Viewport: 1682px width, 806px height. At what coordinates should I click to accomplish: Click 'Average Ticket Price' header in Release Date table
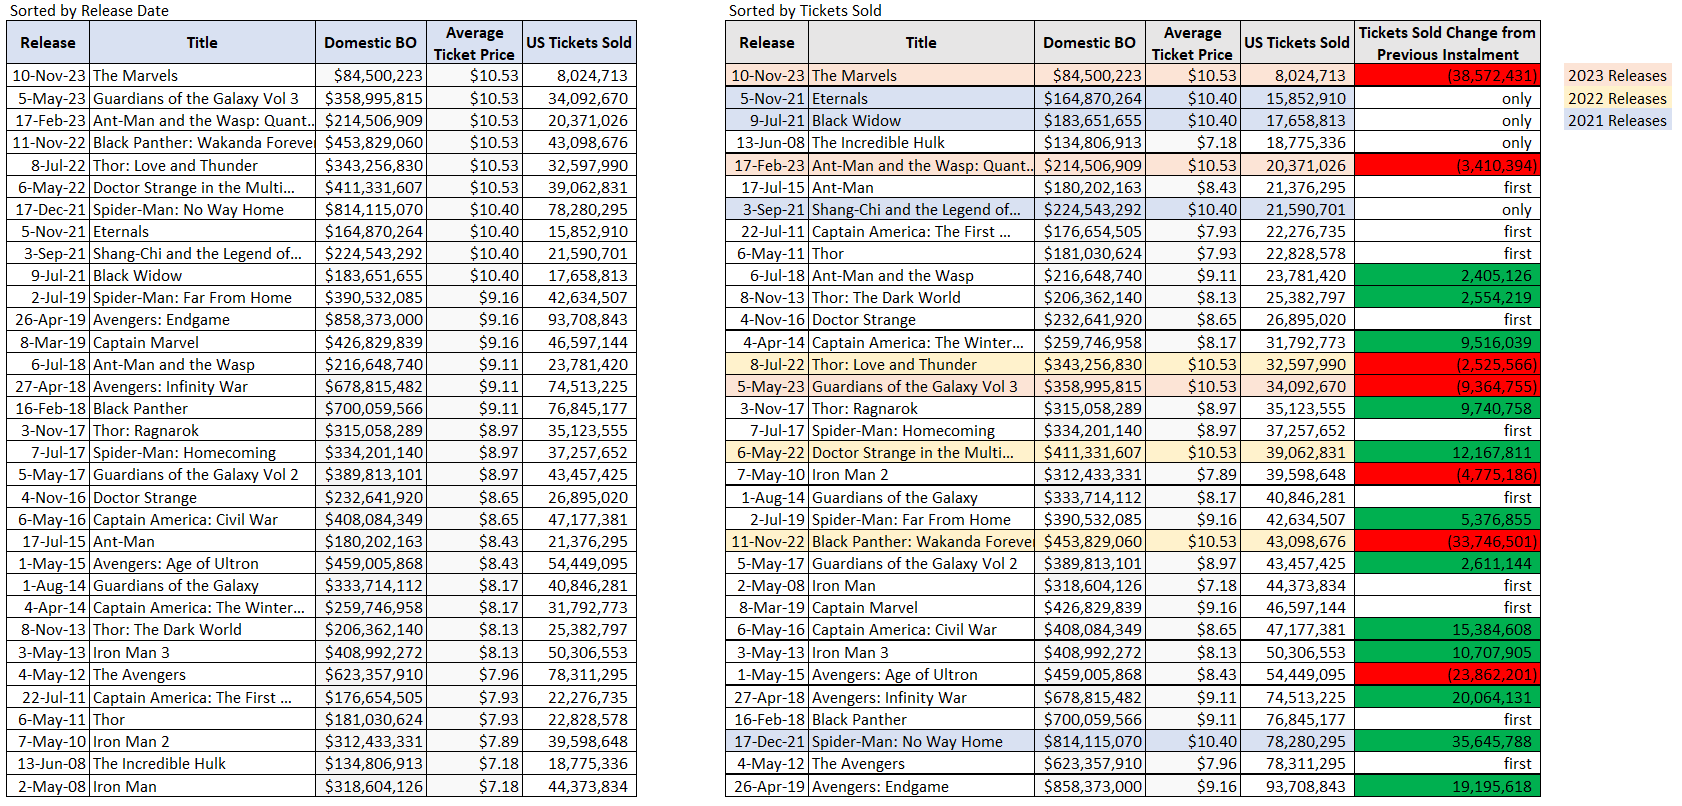[474, 43]
